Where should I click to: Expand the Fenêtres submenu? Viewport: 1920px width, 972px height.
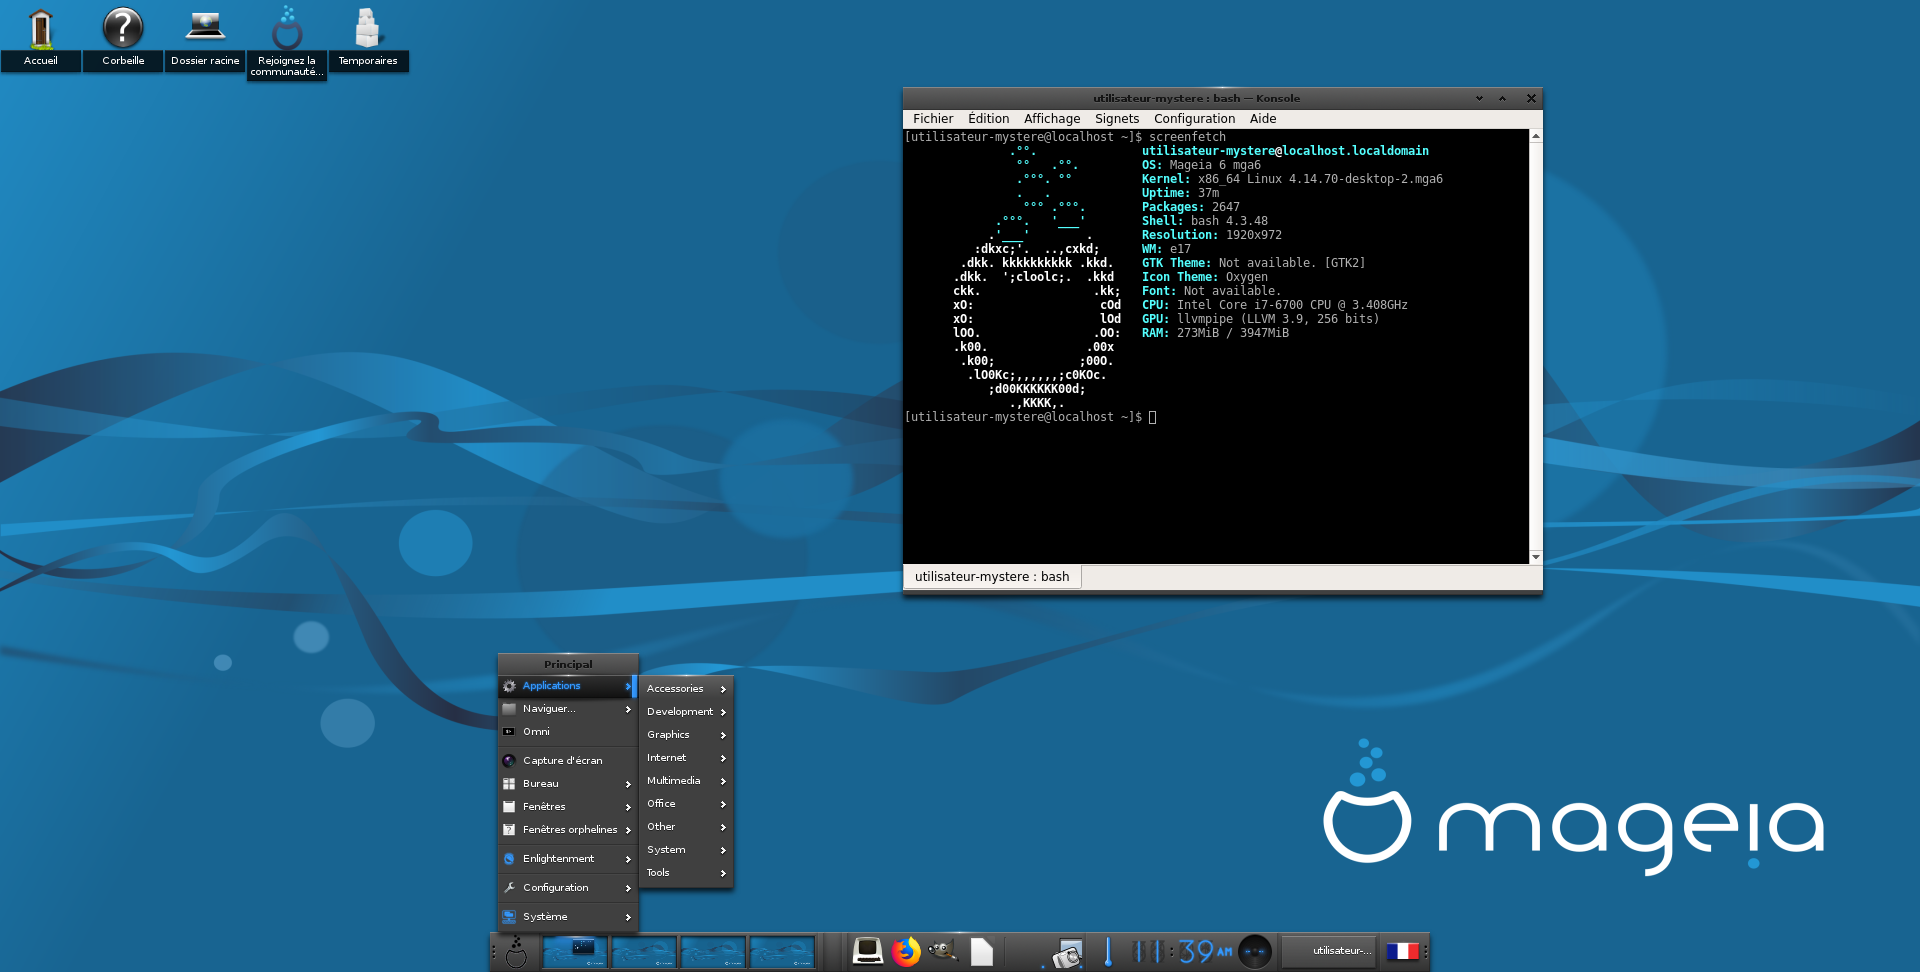pos(567,807)
